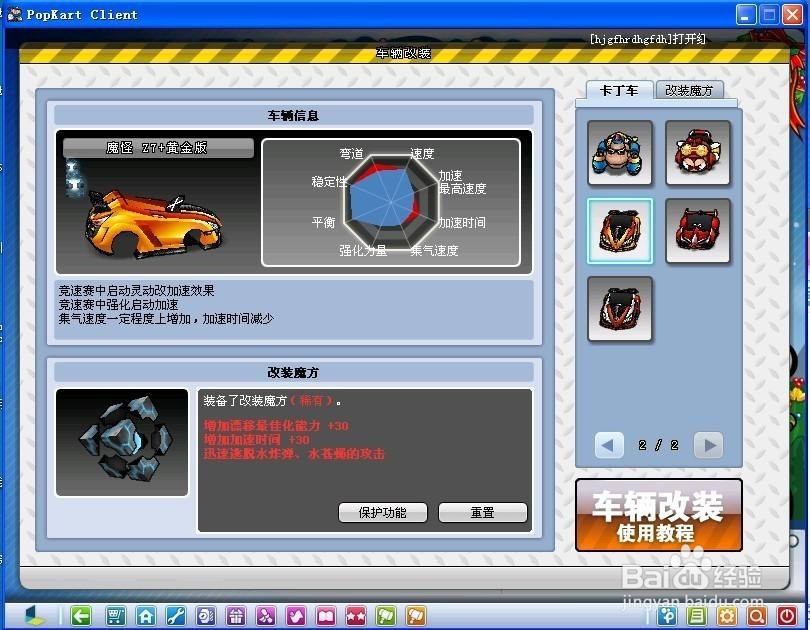Open the wrench modification icon
Viewport: 810px width, 630px height.
(176, 616)
